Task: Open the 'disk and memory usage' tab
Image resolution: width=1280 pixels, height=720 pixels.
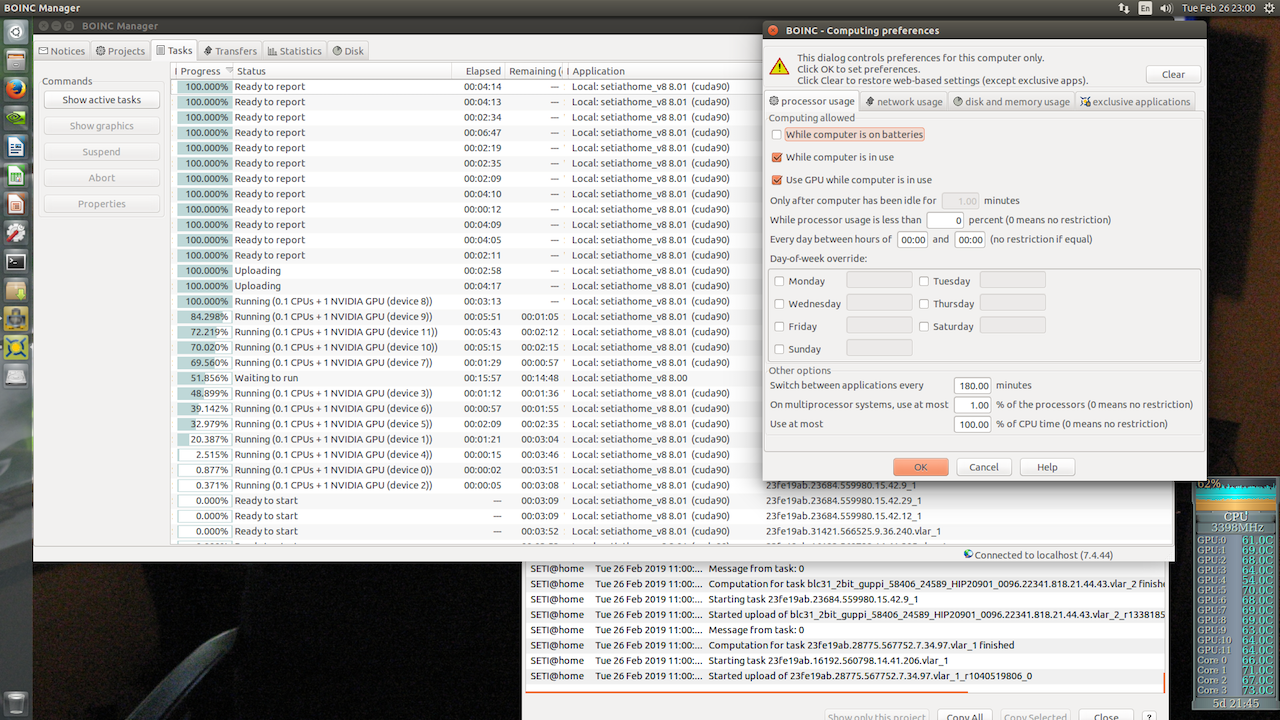Action: (x=1010, y=101)
